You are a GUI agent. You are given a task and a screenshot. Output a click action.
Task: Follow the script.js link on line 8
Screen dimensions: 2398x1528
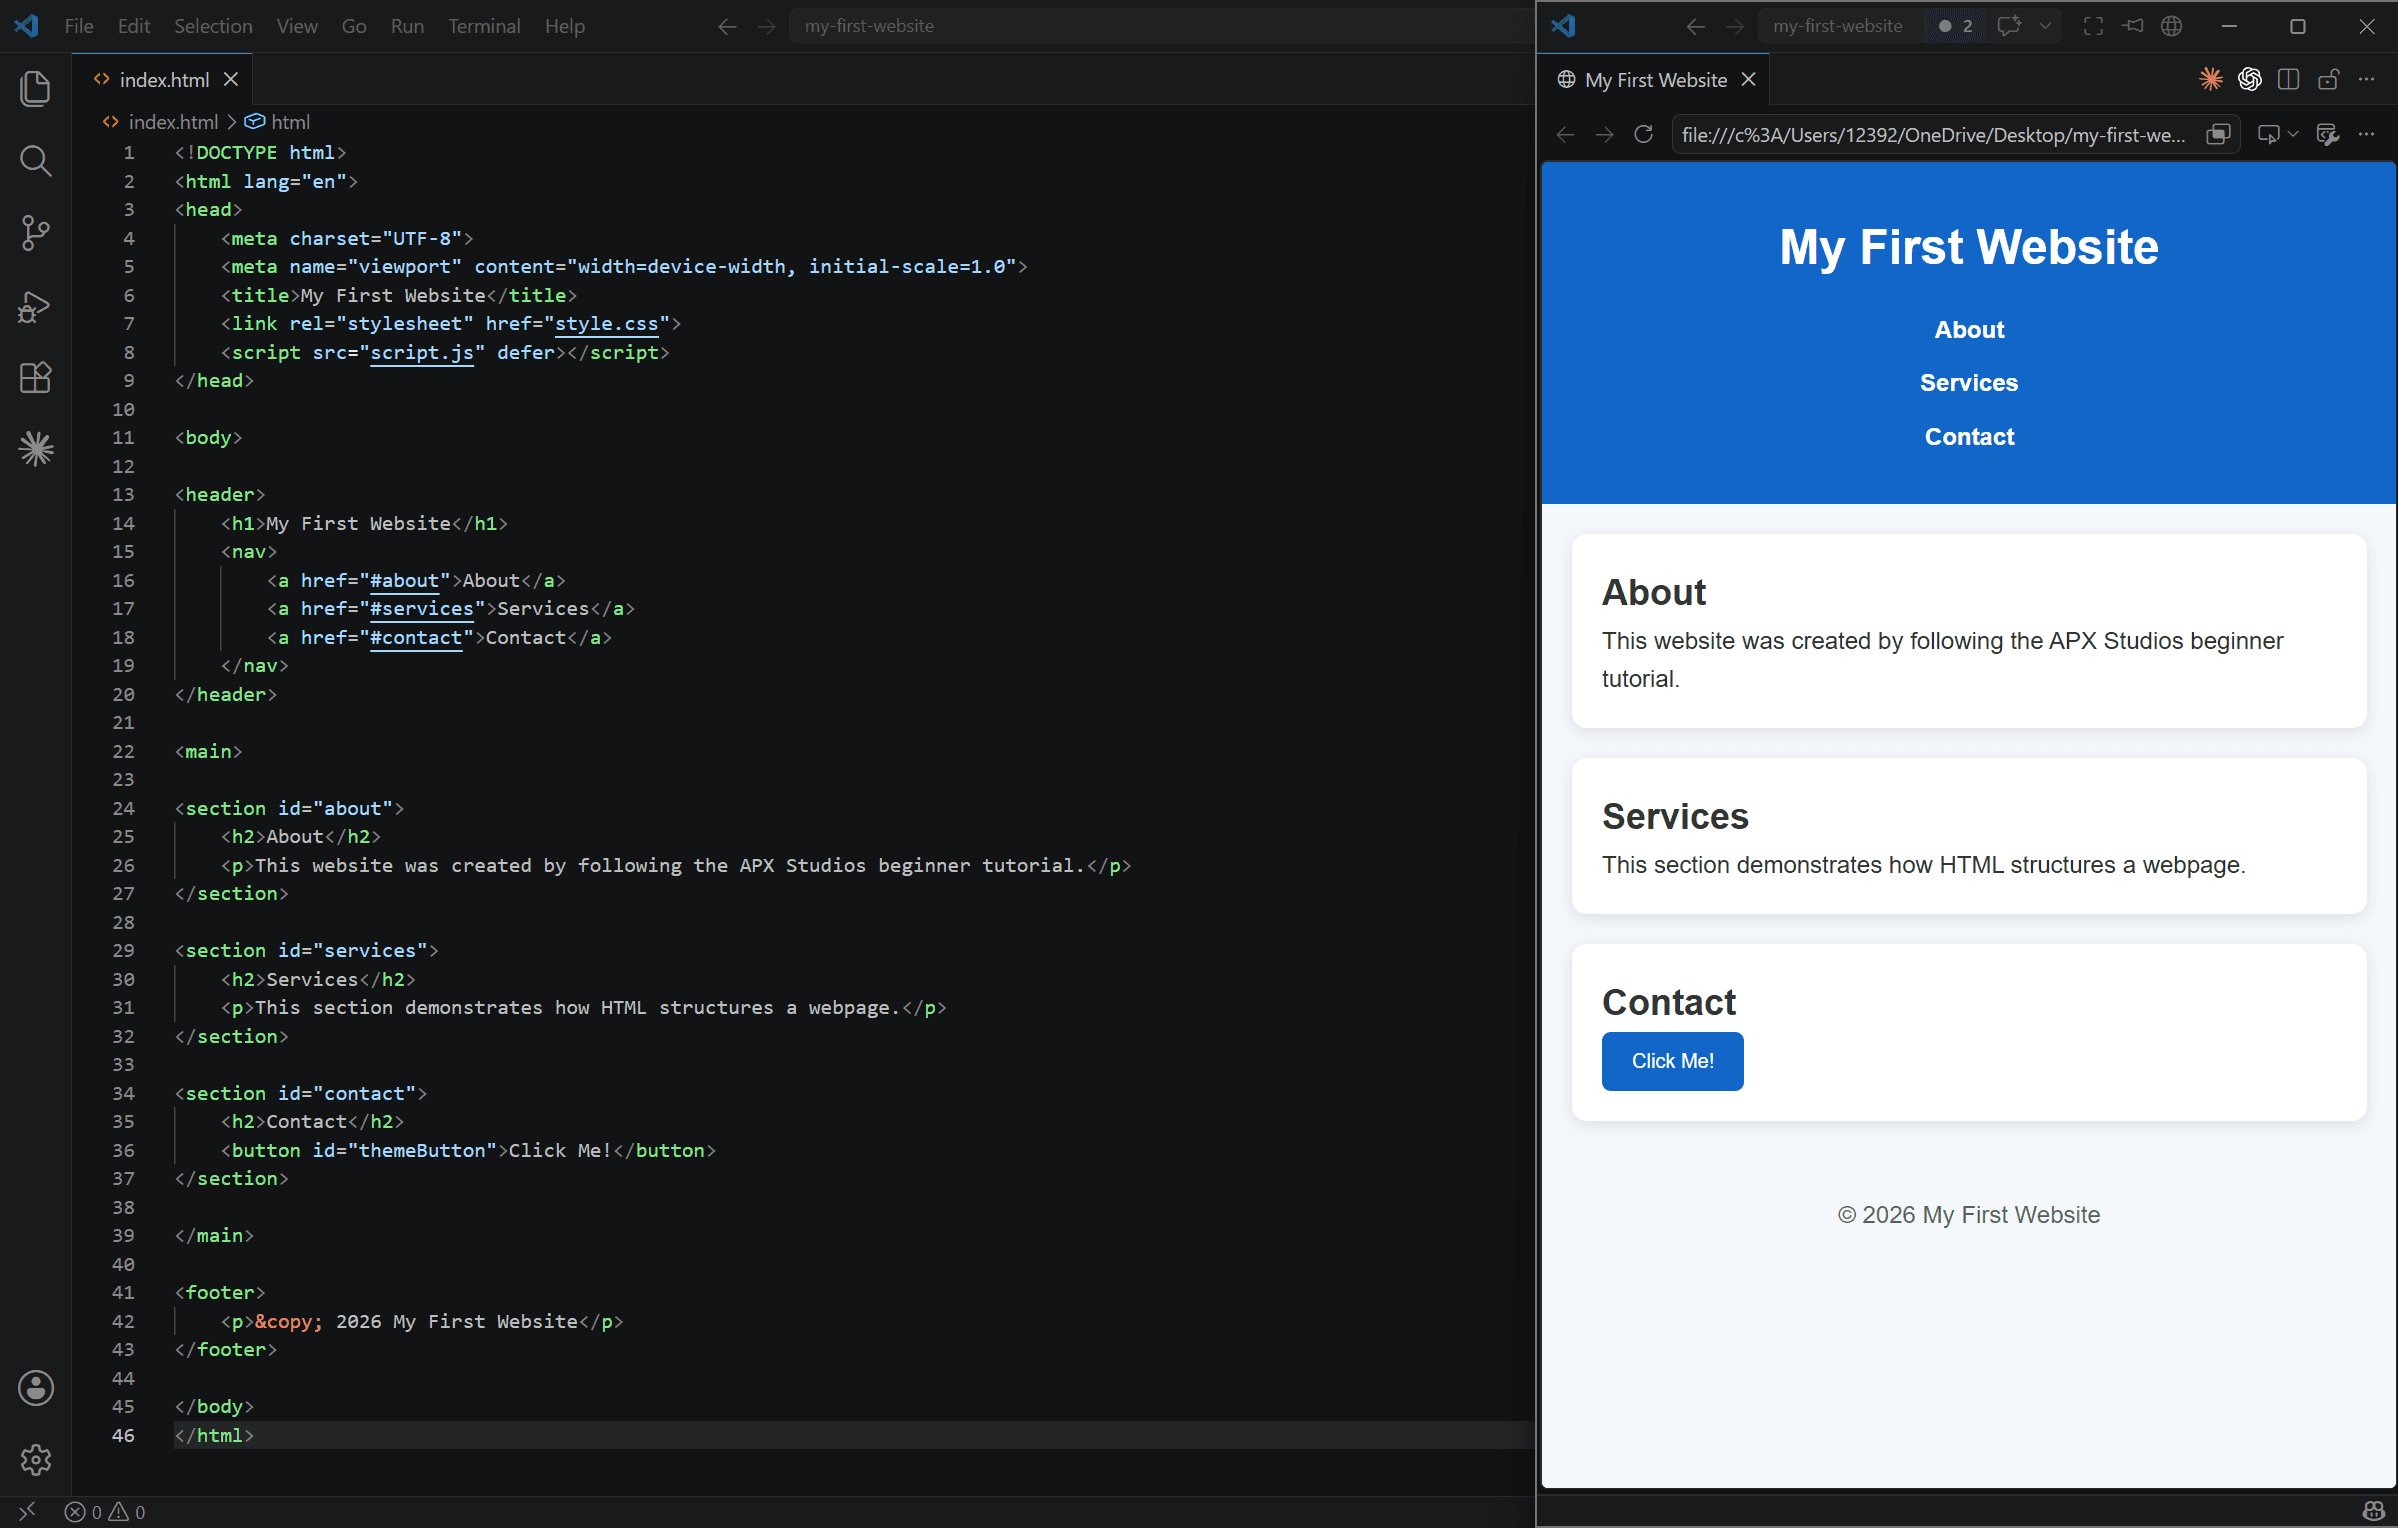pos(422,353)
